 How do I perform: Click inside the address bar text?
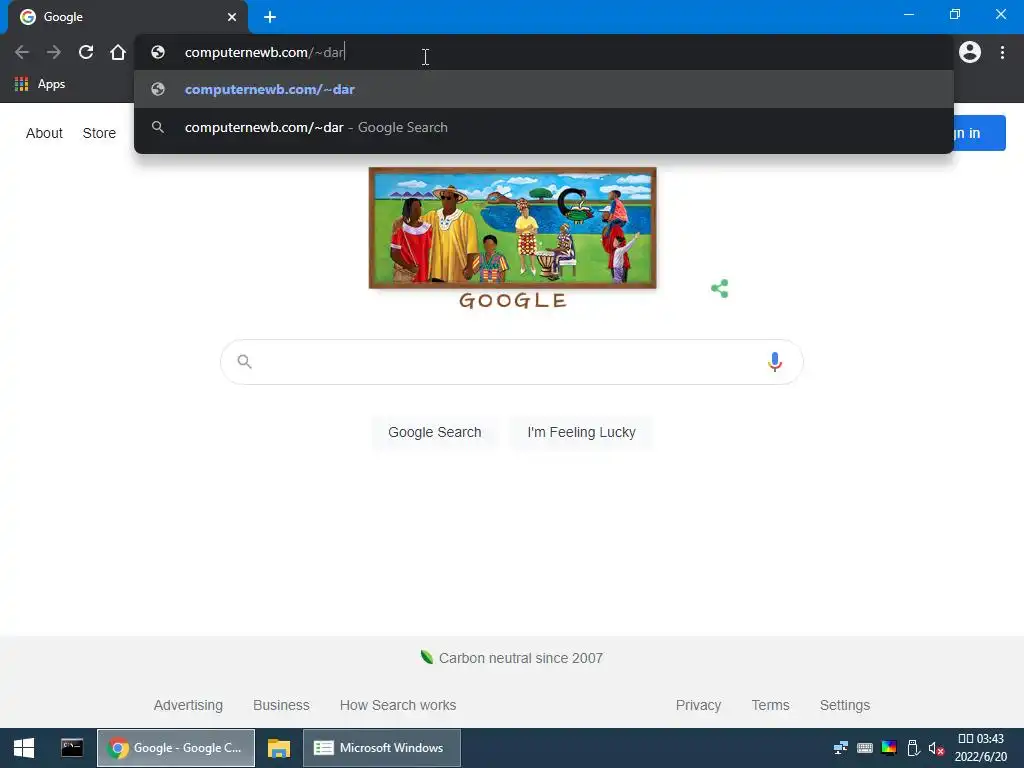coord(264,52)
